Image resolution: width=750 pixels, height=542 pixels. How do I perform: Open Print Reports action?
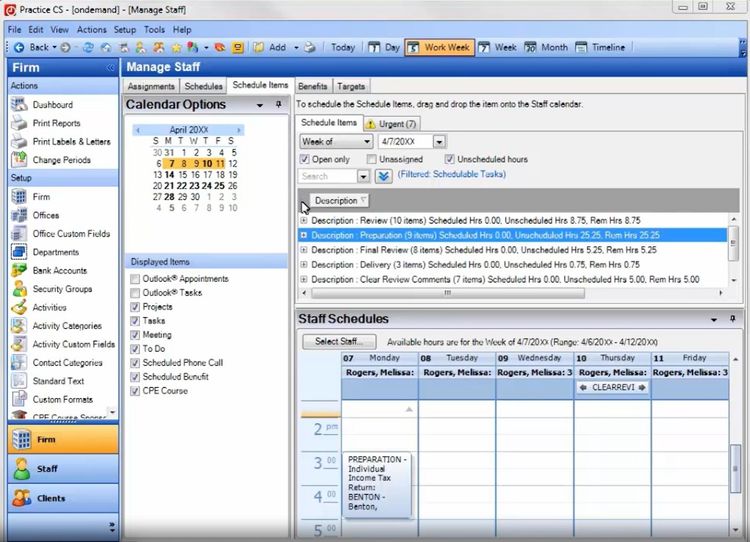56,123
